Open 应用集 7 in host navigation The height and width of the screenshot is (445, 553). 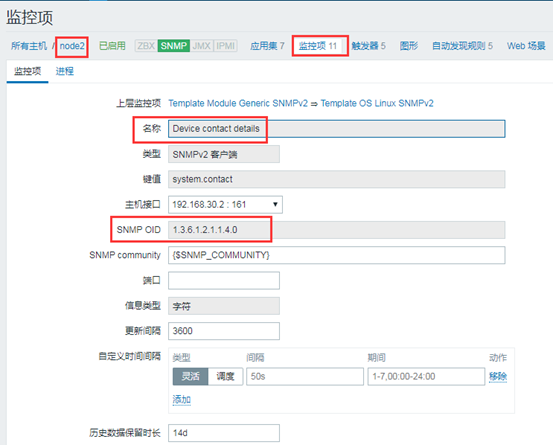click(x=267, y=46)
